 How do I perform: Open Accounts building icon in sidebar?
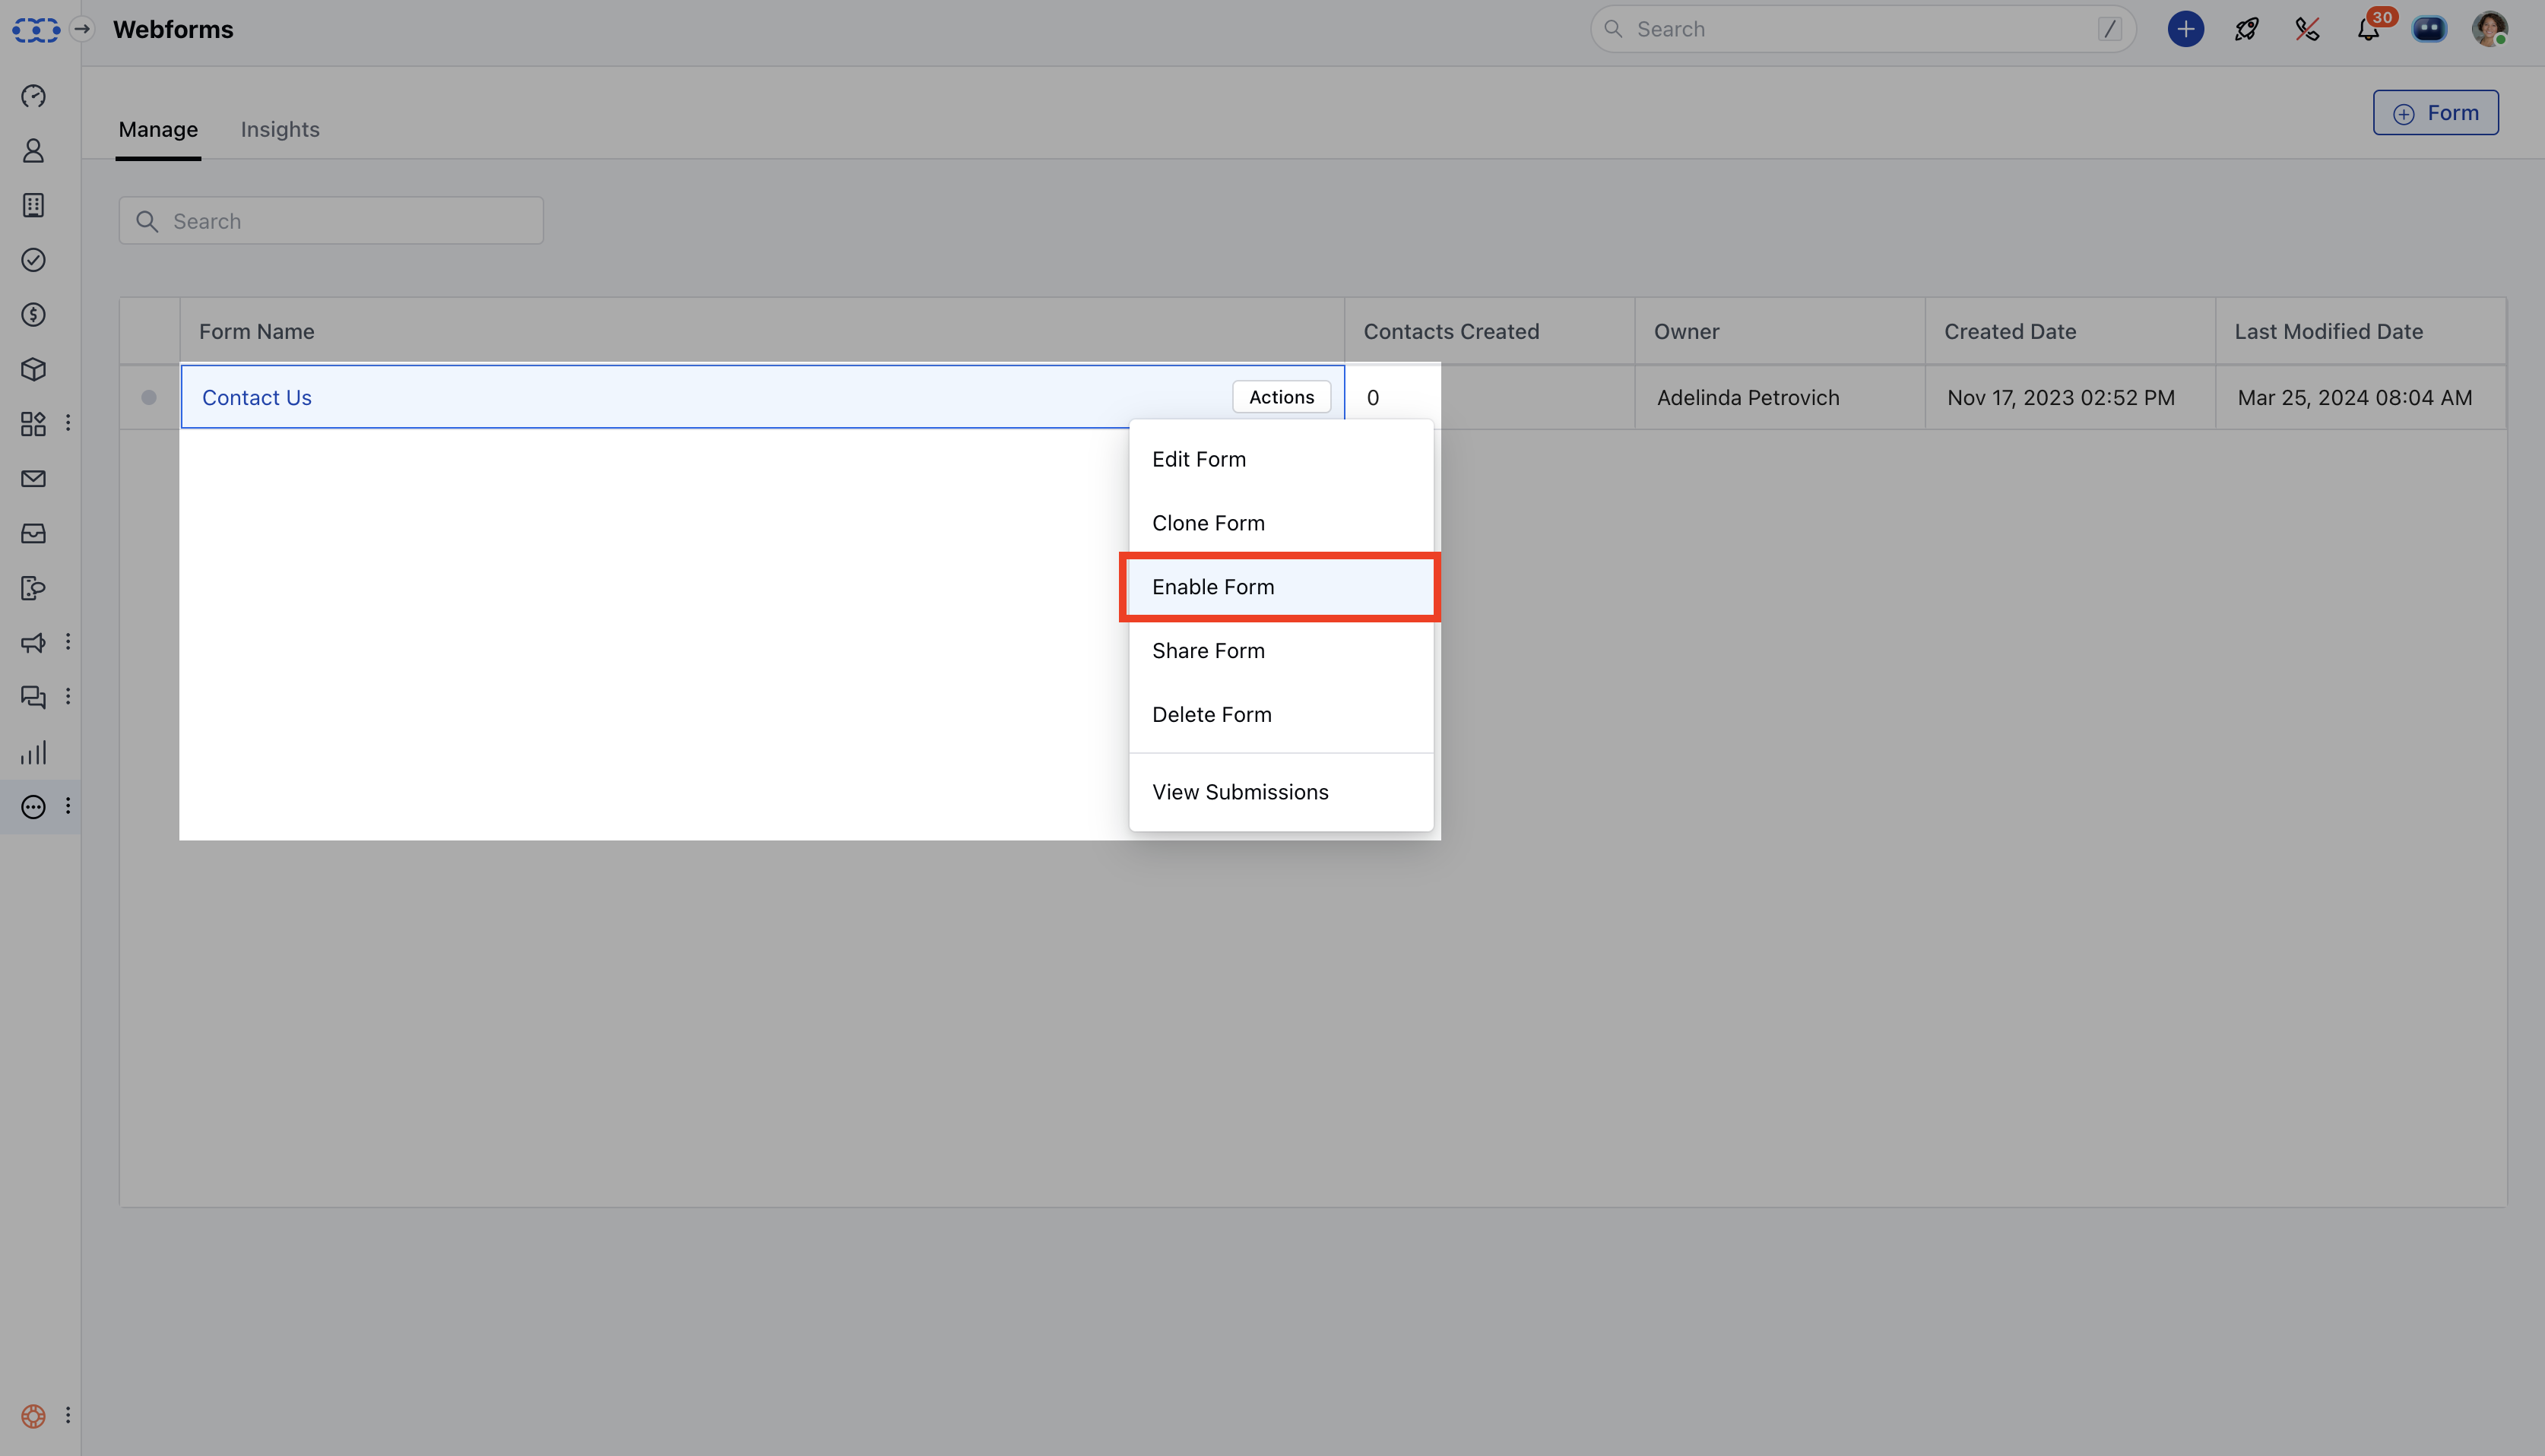[33, 205]
